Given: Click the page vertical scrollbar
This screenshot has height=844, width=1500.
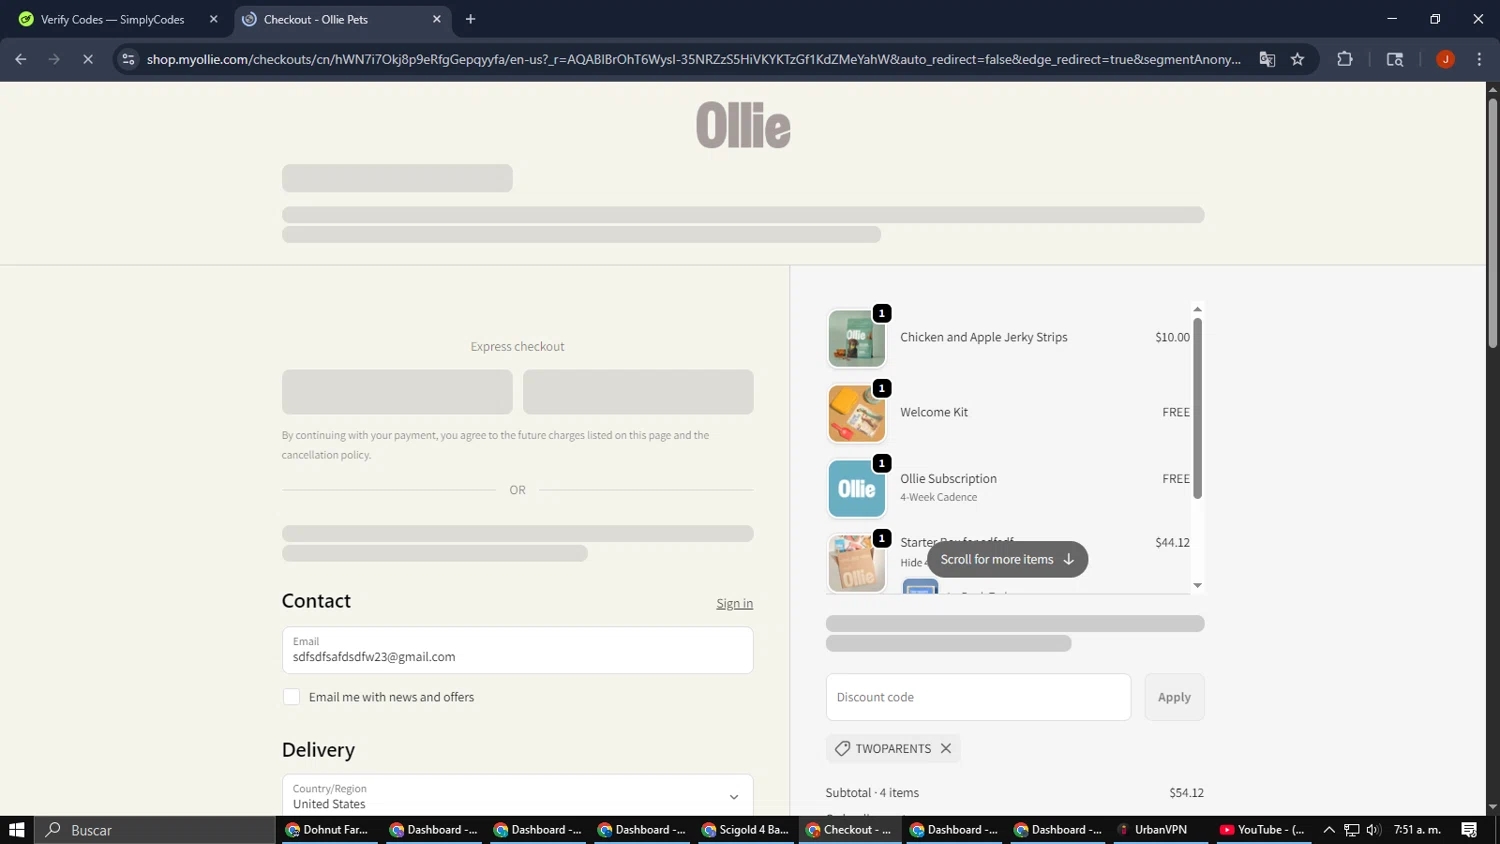Looking at the screenshot, I should 1492,222.
